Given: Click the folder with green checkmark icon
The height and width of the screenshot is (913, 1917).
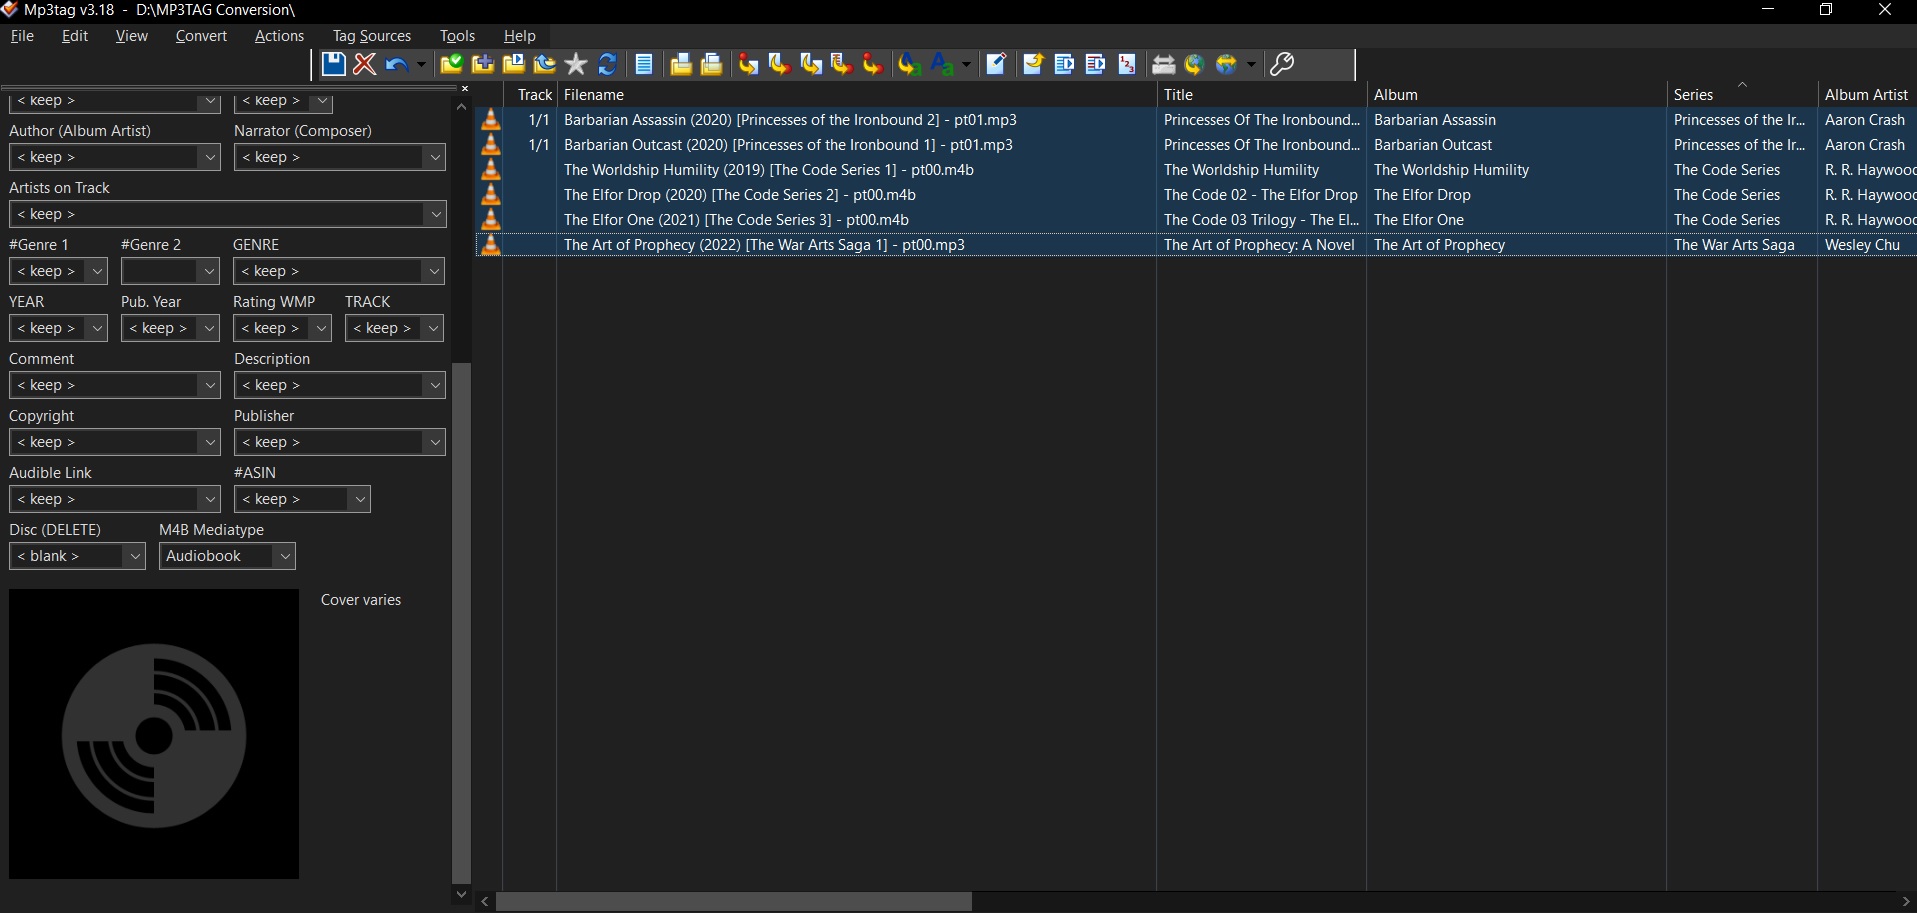Looking at the screenshot, I should coord(451,65).
